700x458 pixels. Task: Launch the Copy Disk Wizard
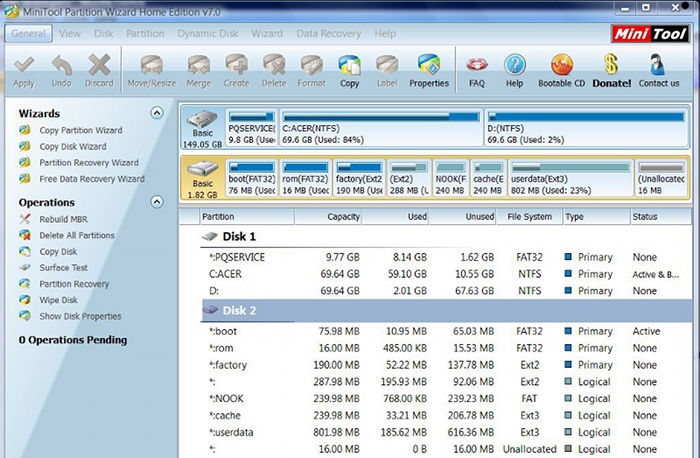pos(73,146)
